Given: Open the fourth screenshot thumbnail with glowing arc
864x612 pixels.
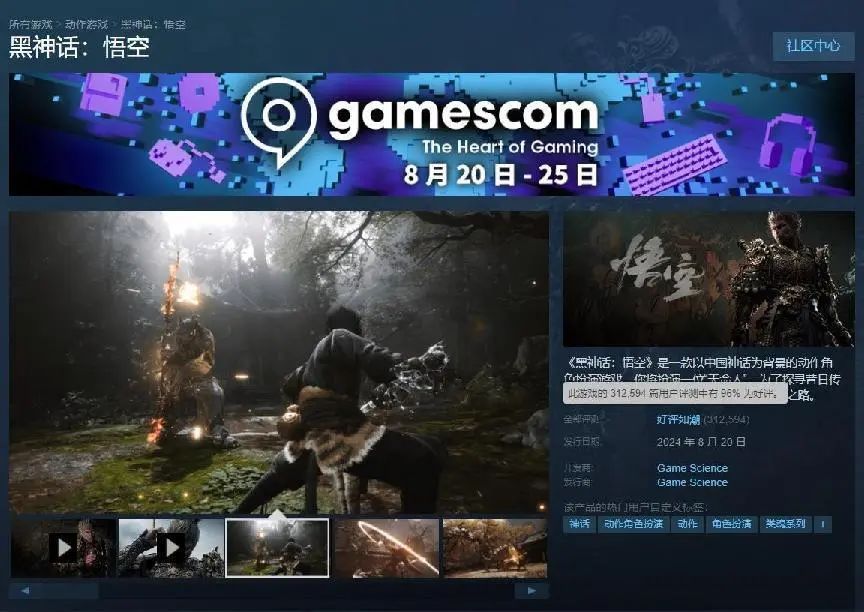Looking at the screenshot, I should pos(385,547).
